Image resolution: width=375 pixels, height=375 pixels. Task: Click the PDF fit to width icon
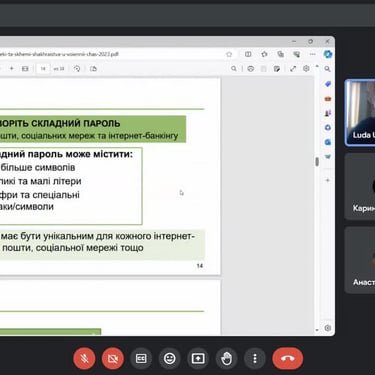[x=25, y=69]
